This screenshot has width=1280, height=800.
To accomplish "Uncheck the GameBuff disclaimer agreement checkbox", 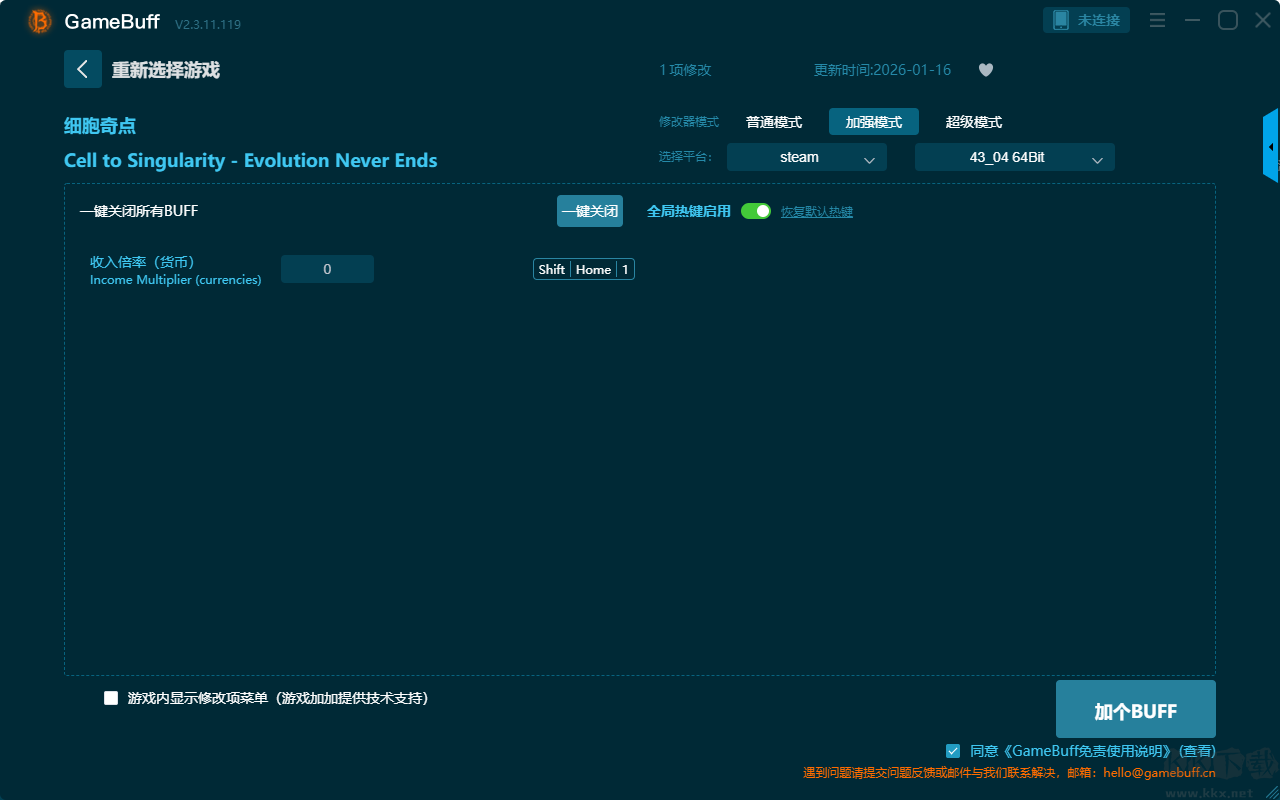I will coord(953,751).
